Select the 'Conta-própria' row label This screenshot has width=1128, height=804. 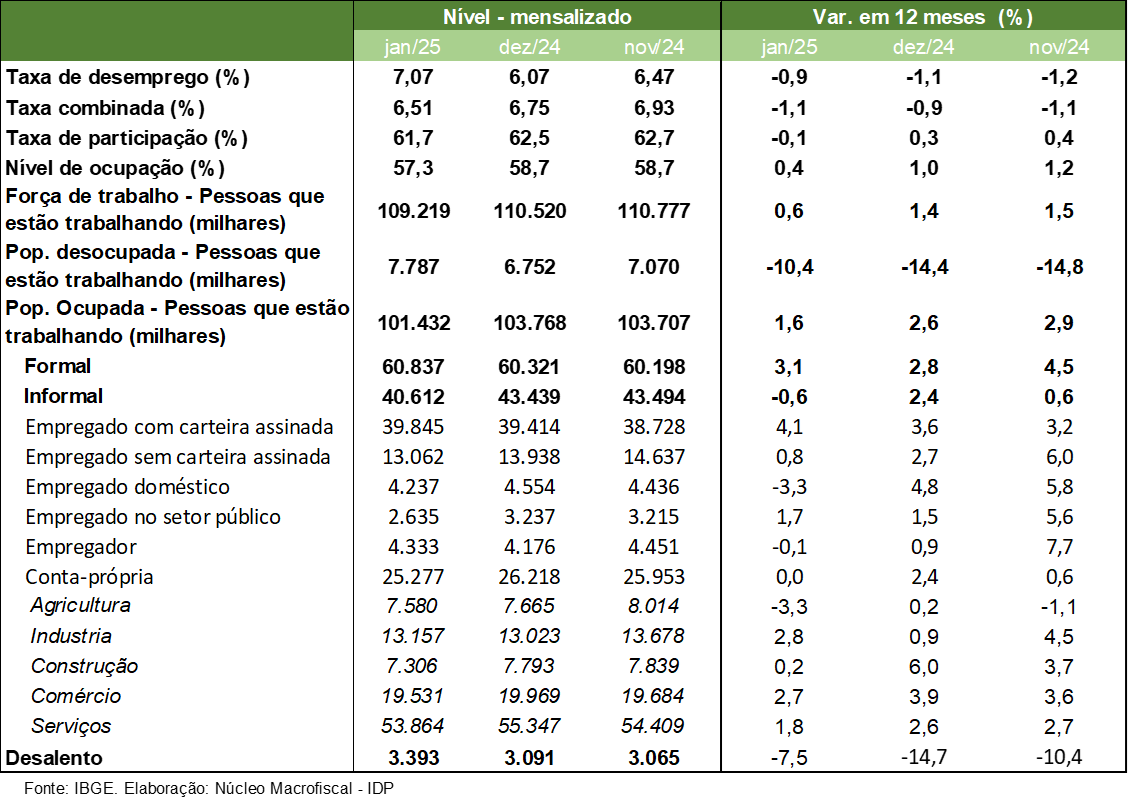(89, 577)
